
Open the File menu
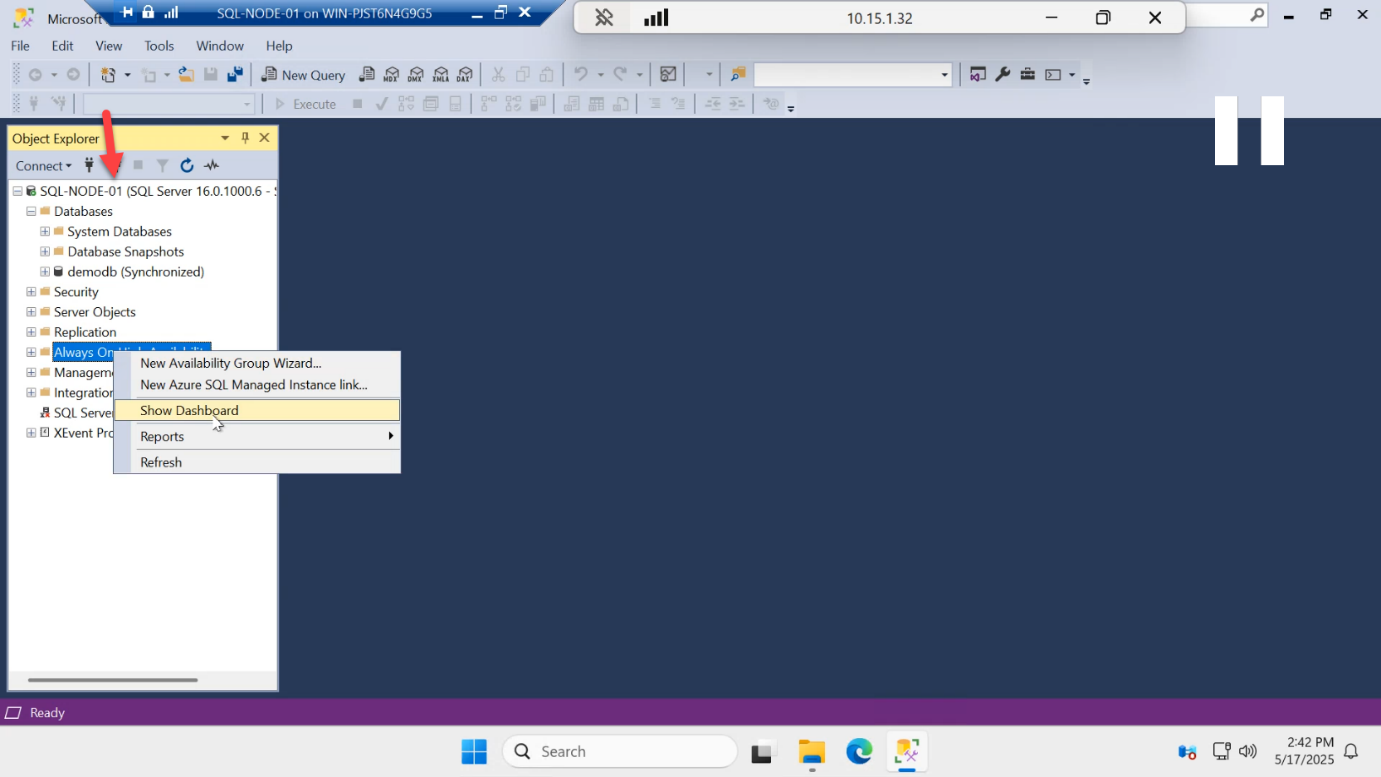click(x=20, y=46)
